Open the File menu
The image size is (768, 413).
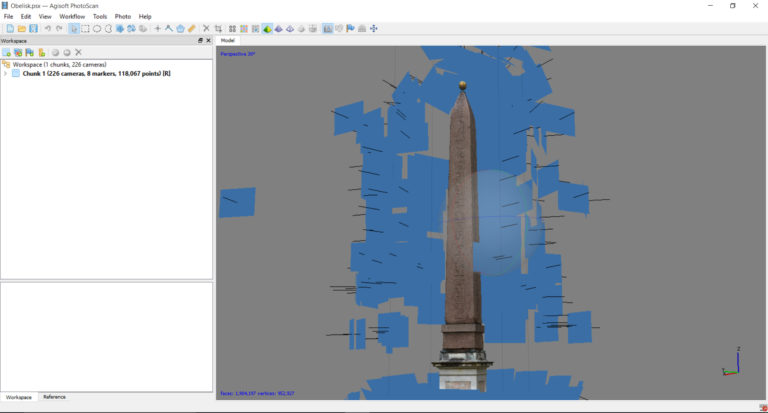tap(8, 17)
